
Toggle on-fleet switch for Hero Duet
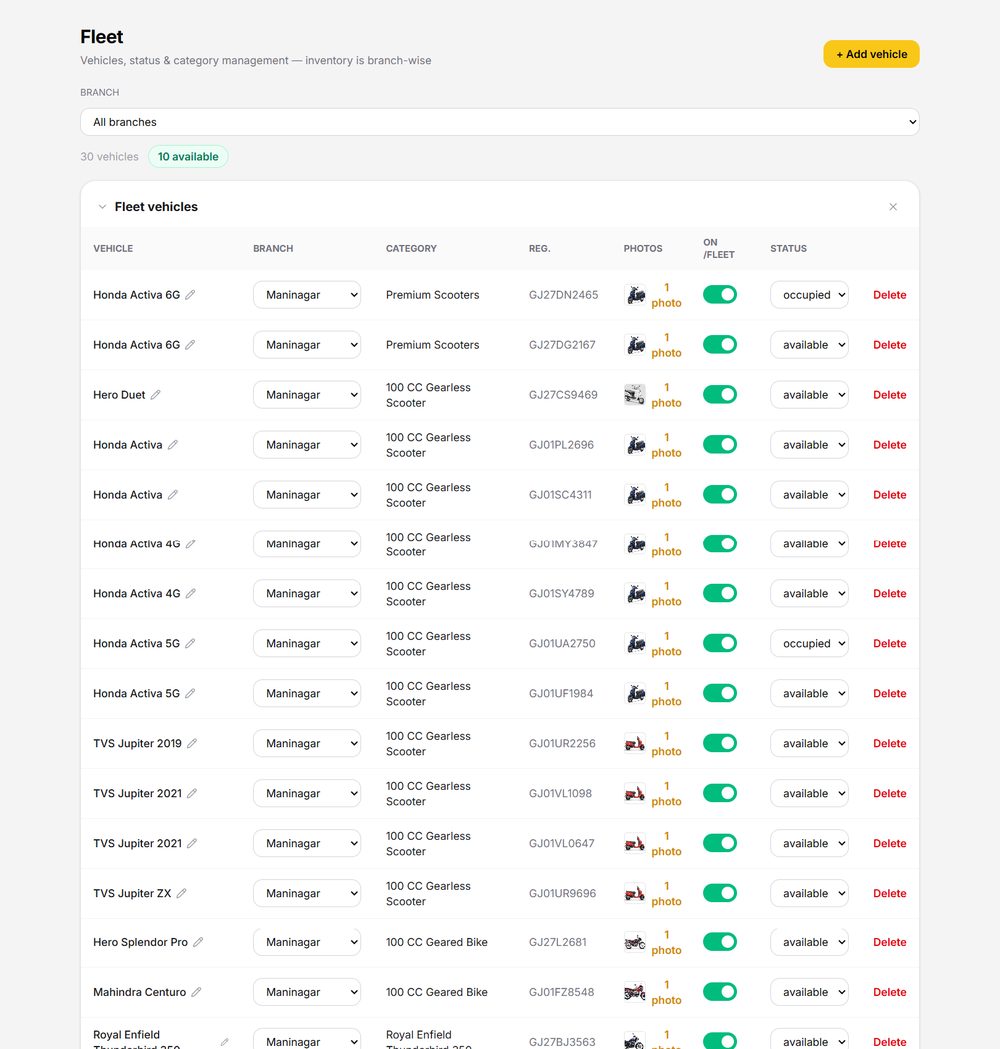point(720,395)
